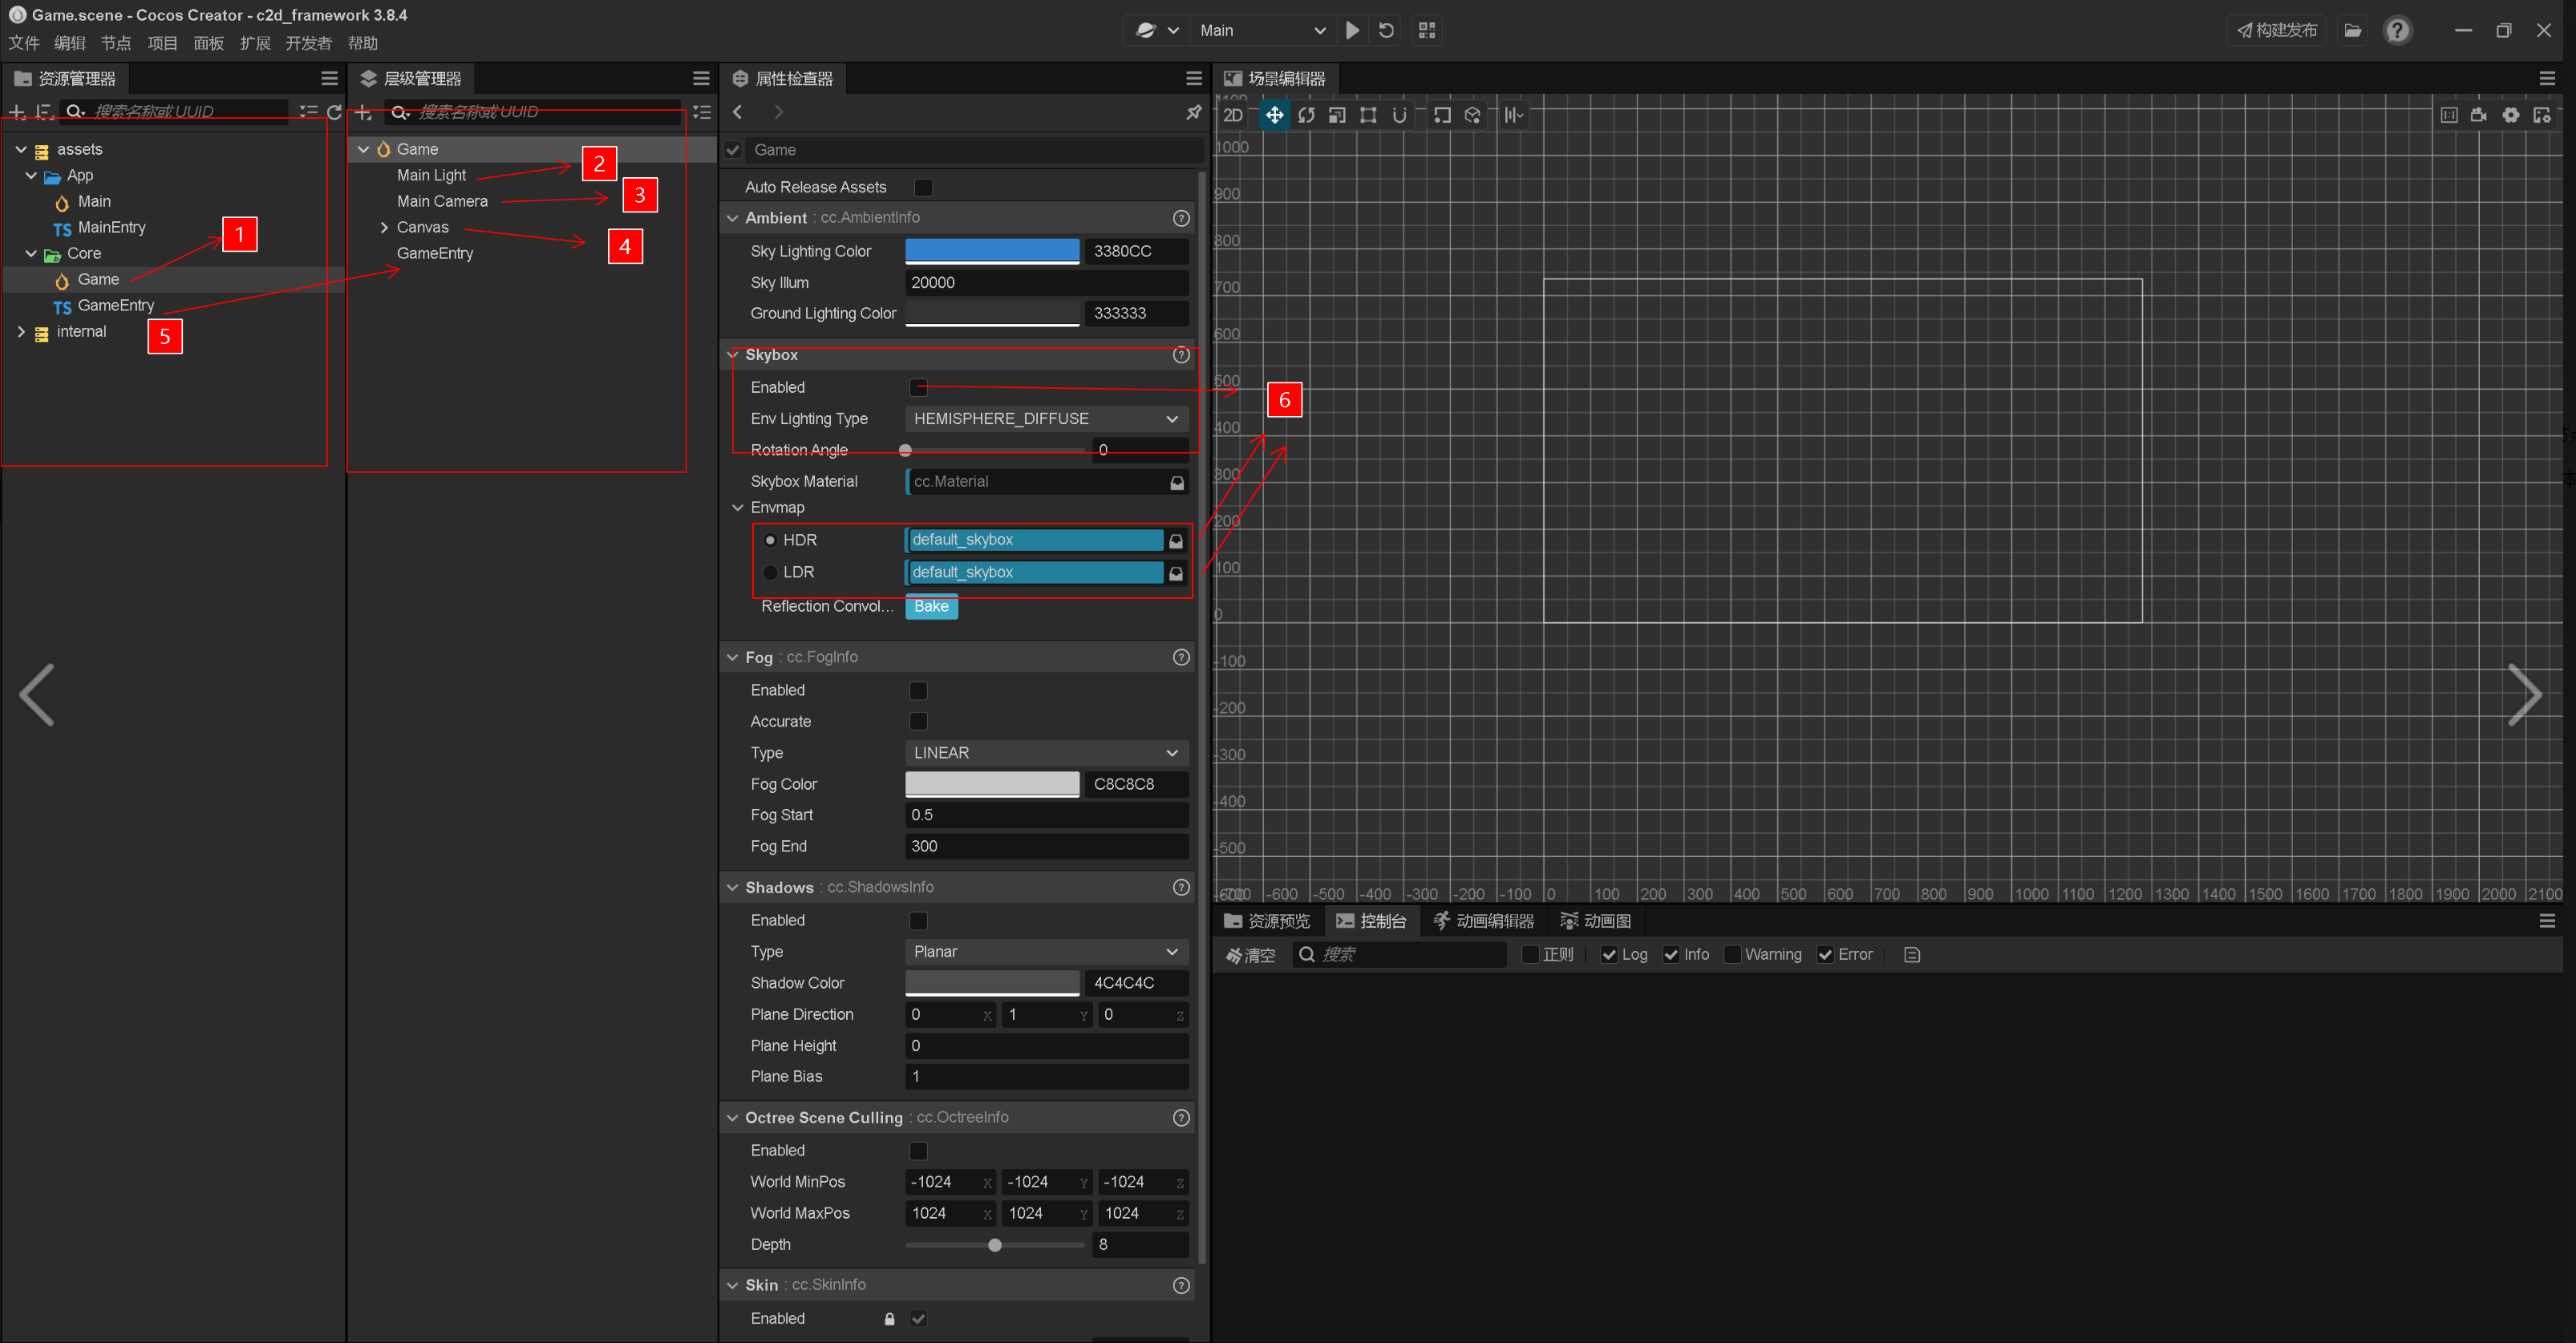Open the Fog Color swatch
Viewport: 2576px width, 1343px height.
click(992, 784)
